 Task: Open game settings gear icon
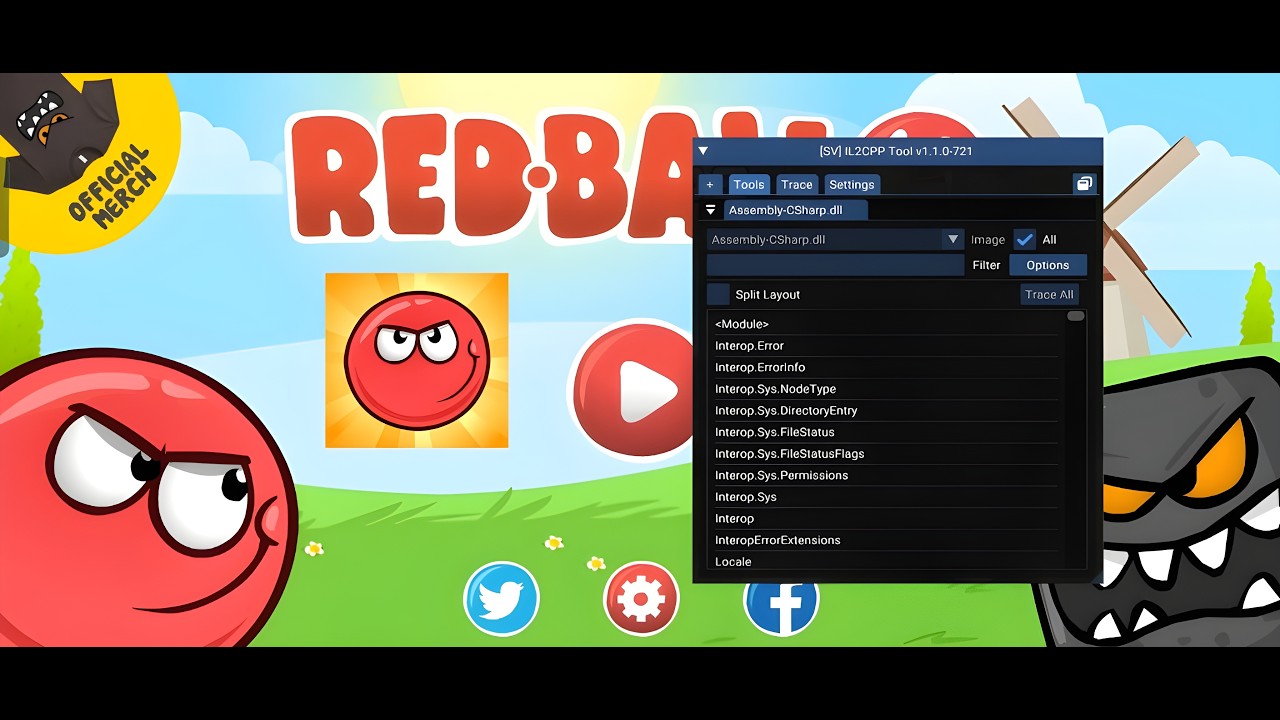(641, 599)
